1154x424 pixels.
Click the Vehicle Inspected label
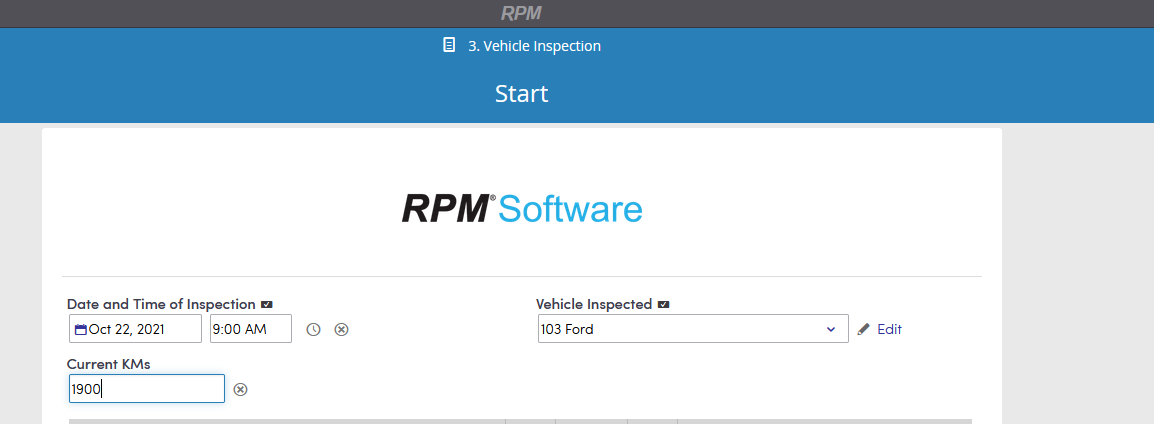coord(594,304)
